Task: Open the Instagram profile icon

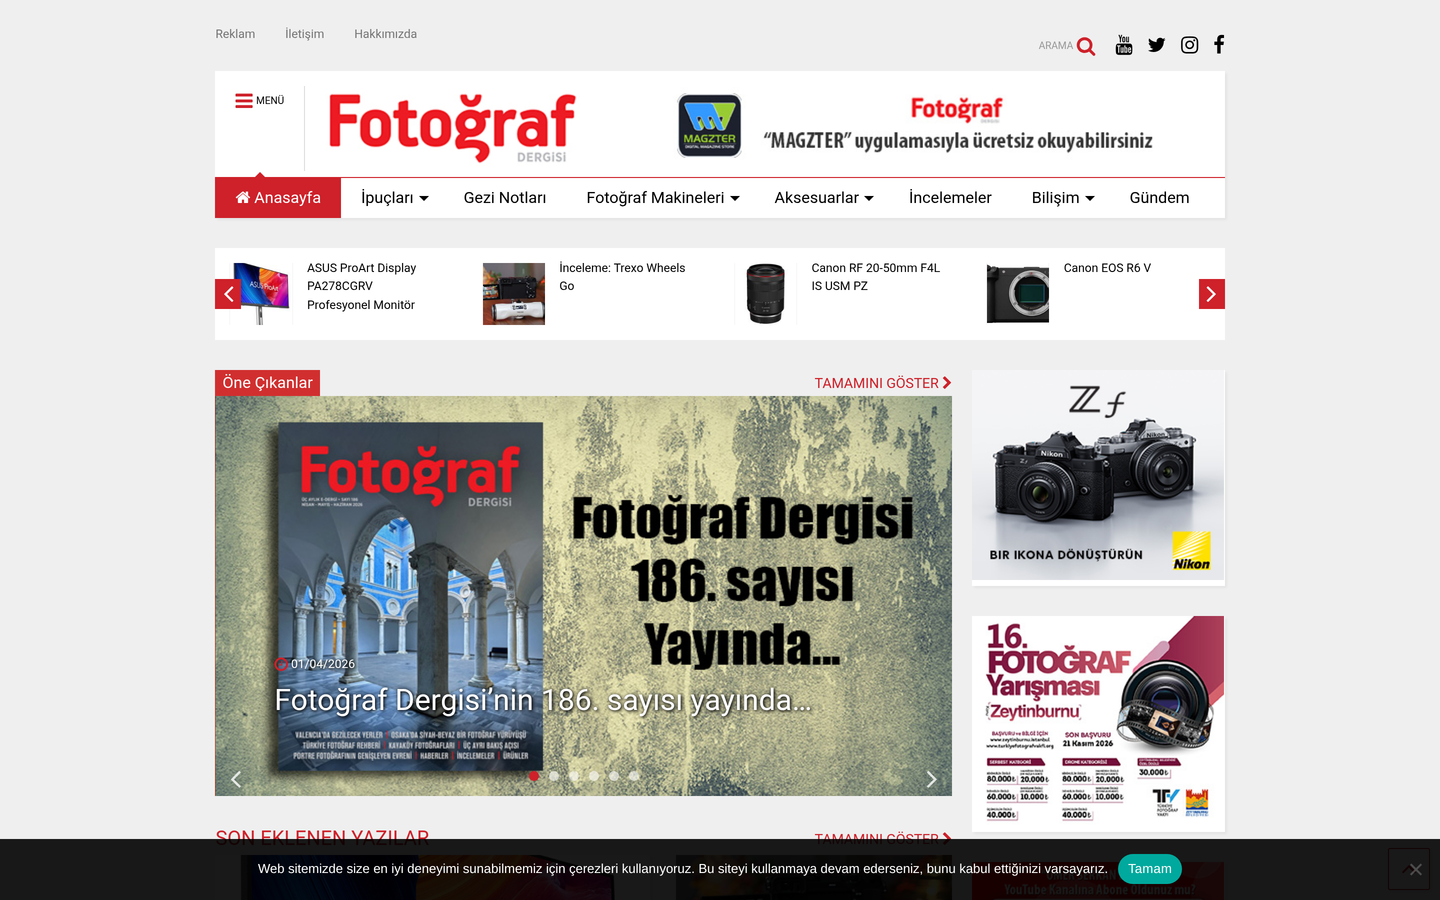Action: pyautogui.click(x=1190, y=44)
